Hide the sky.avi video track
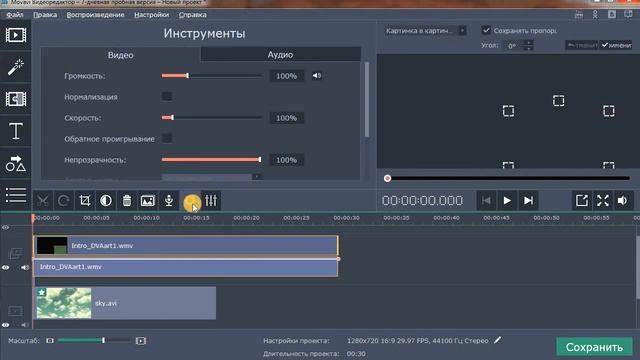640x360 pixels. (x=5, y=325)
